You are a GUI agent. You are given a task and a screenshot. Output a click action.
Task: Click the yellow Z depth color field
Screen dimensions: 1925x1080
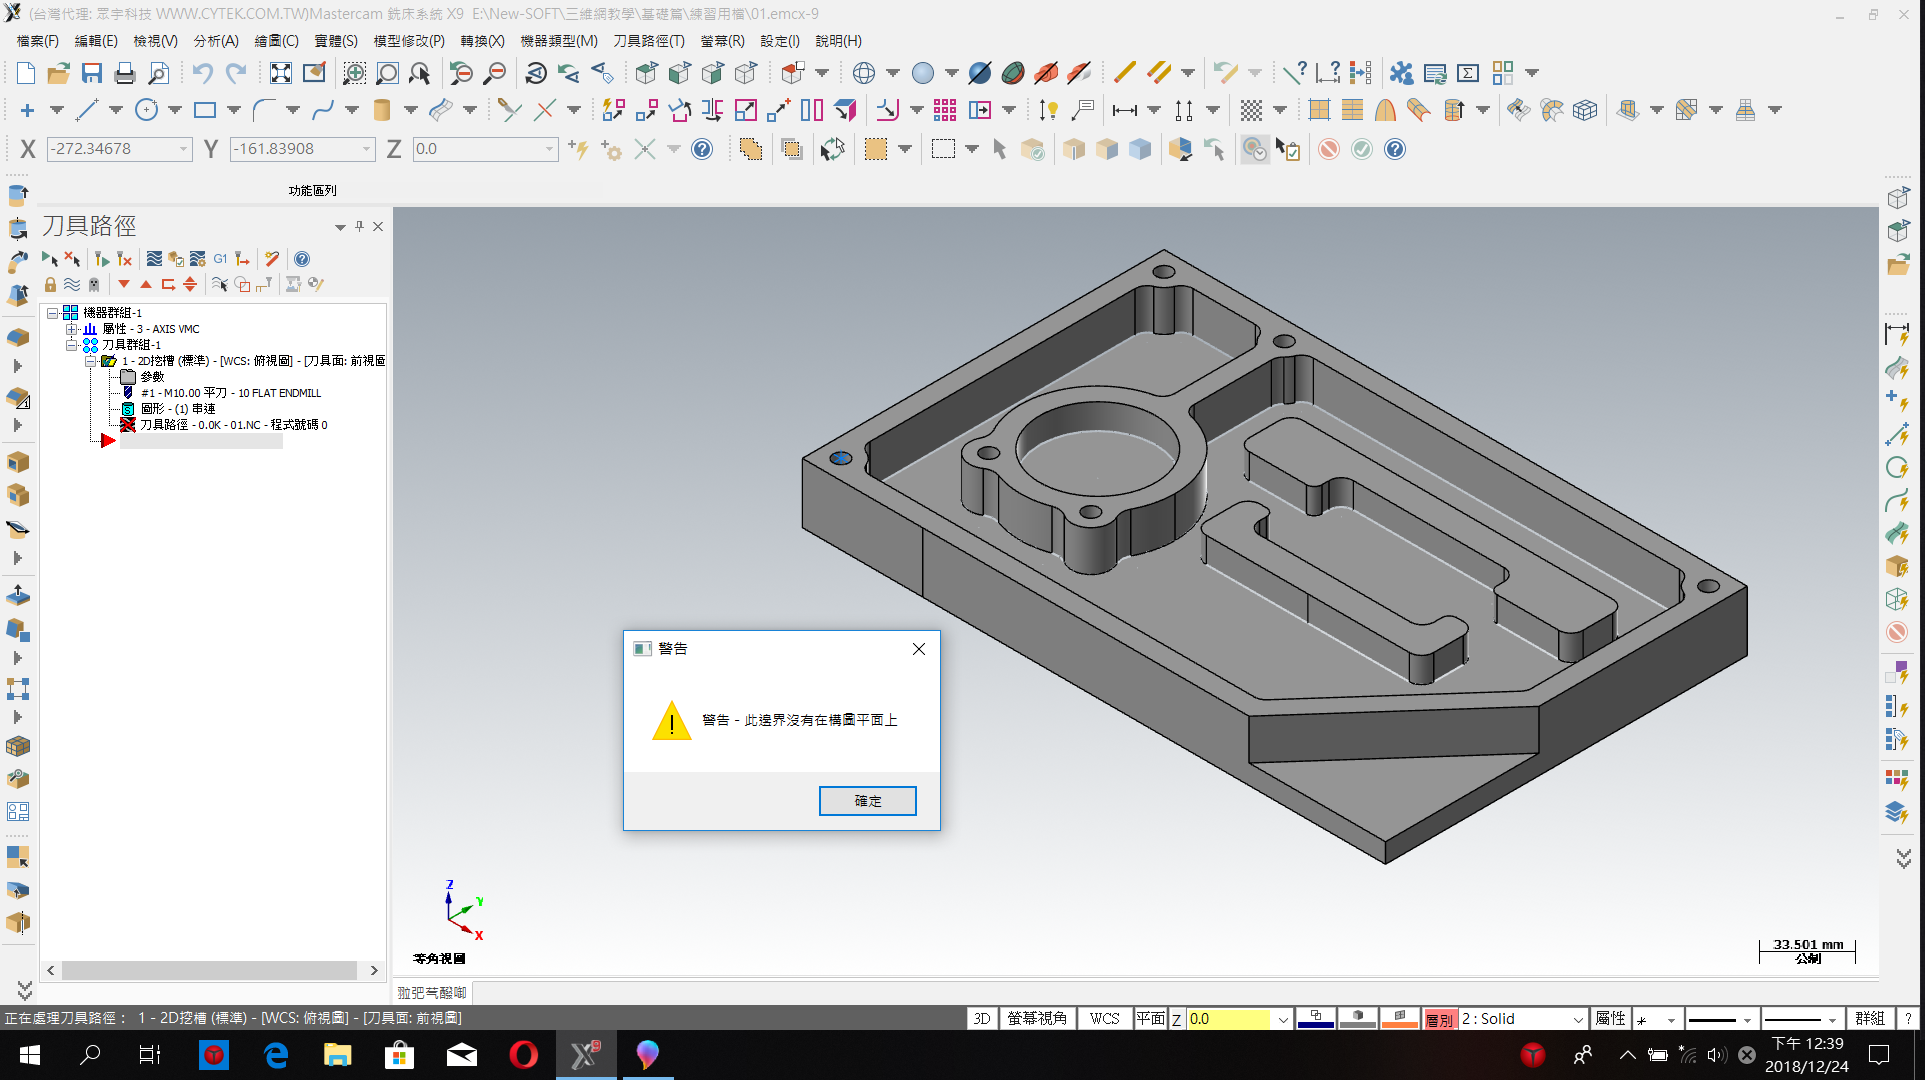pyautogui.click(x=1228, y=1019)
